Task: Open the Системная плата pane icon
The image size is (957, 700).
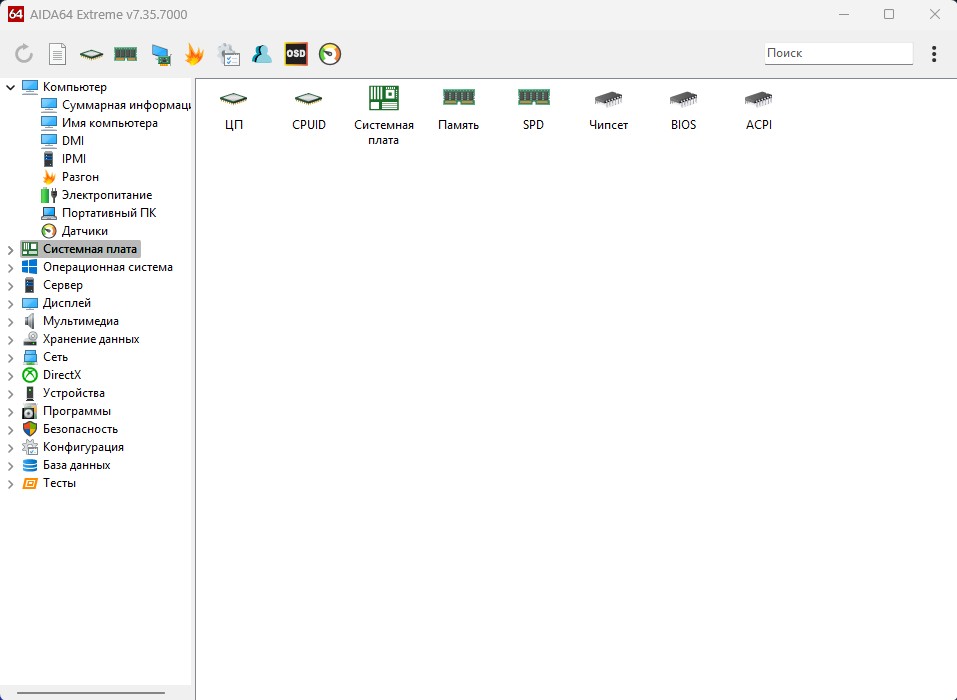Action: [x=384, y=116]
